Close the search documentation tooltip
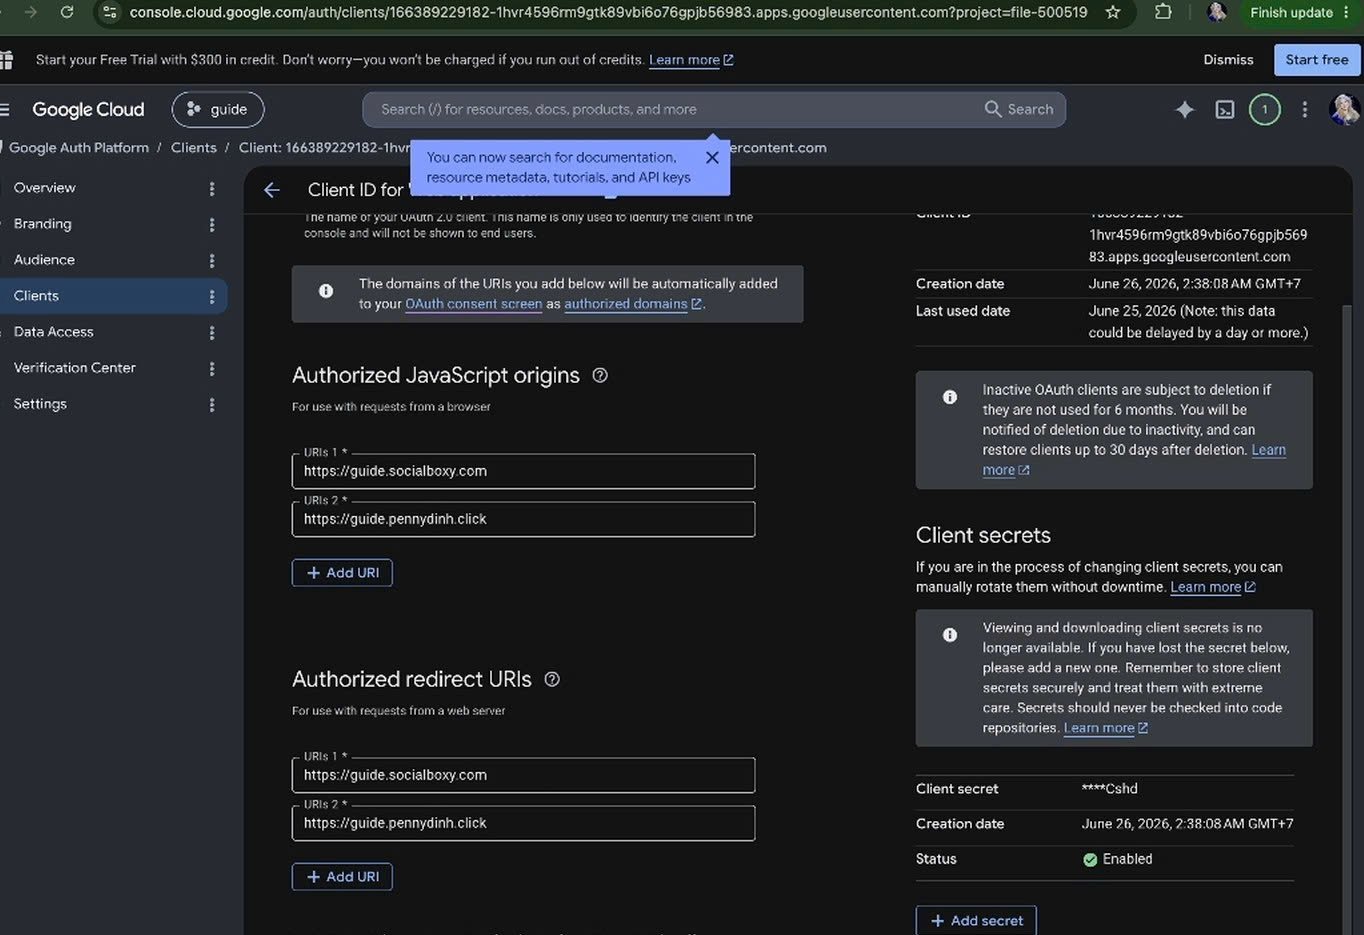Screen dimensions: 1364x935 click(x=712, y=157)
